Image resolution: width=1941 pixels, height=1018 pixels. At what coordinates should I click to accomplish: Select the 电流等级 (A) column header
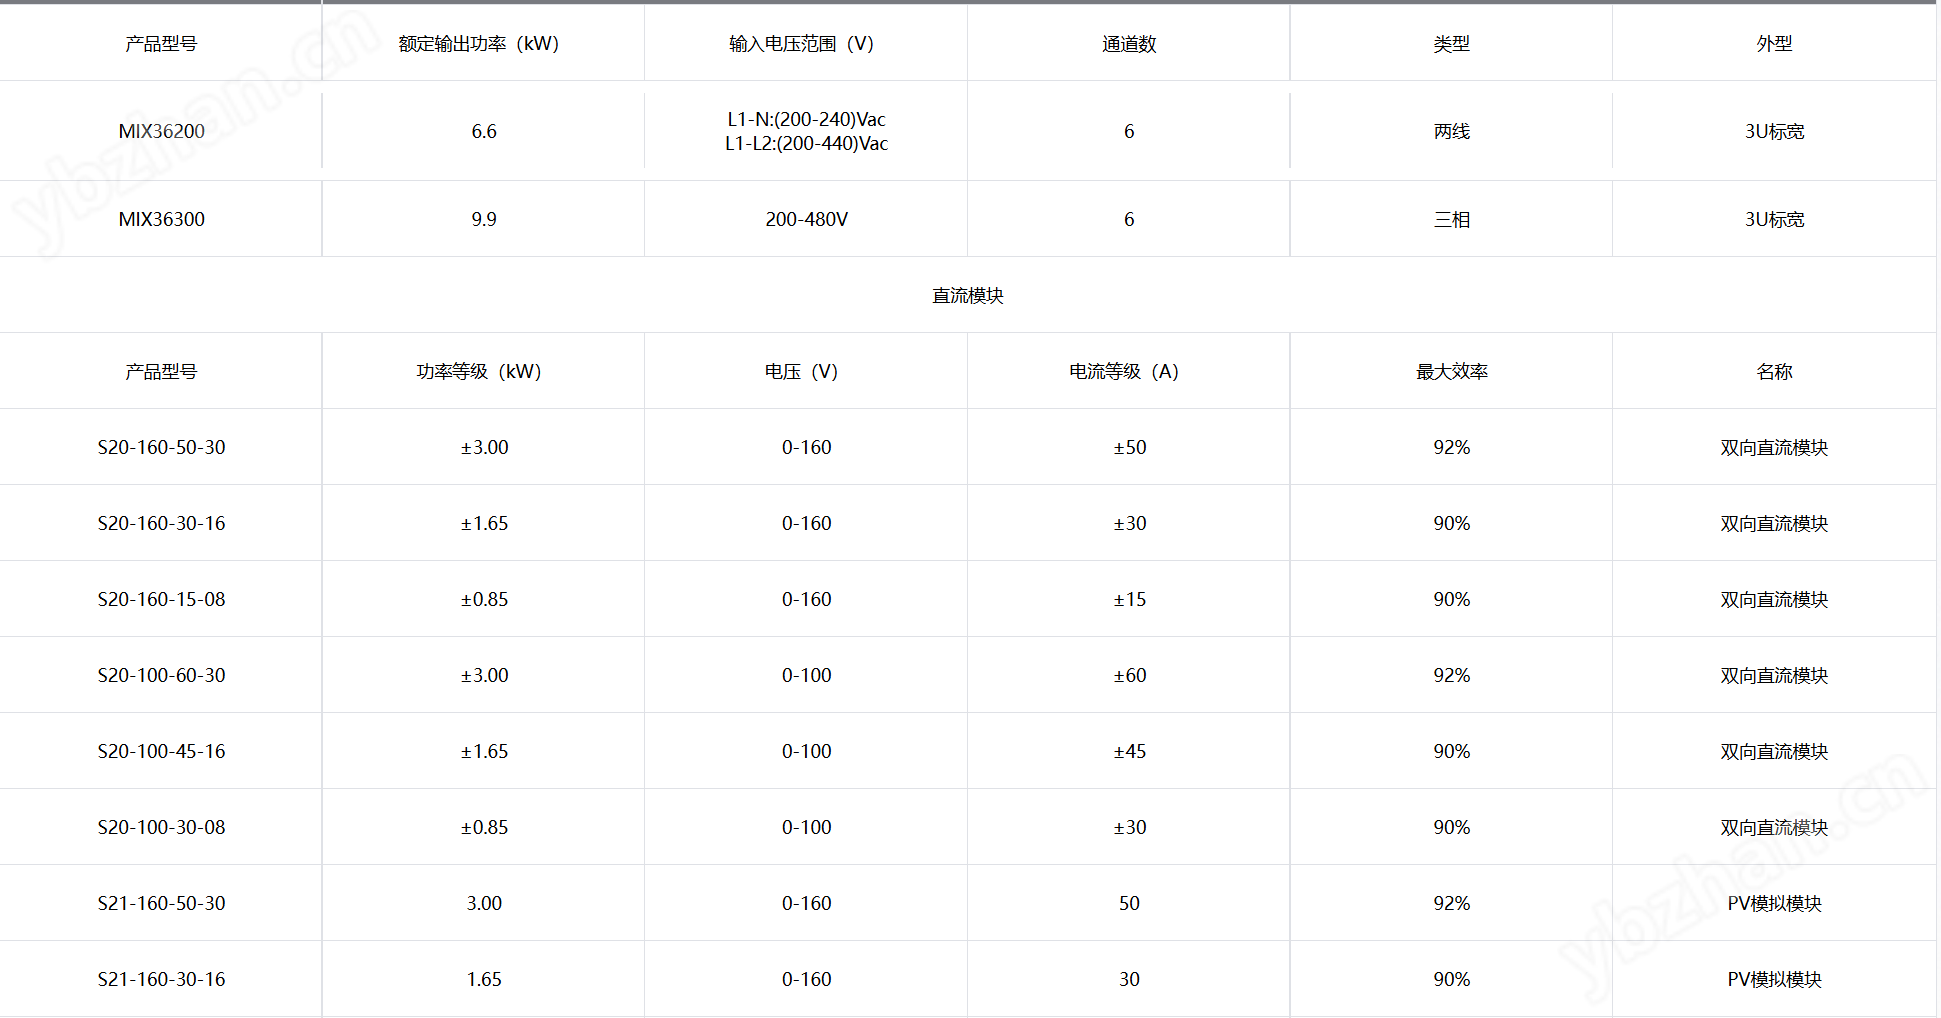click(1129, 371)
